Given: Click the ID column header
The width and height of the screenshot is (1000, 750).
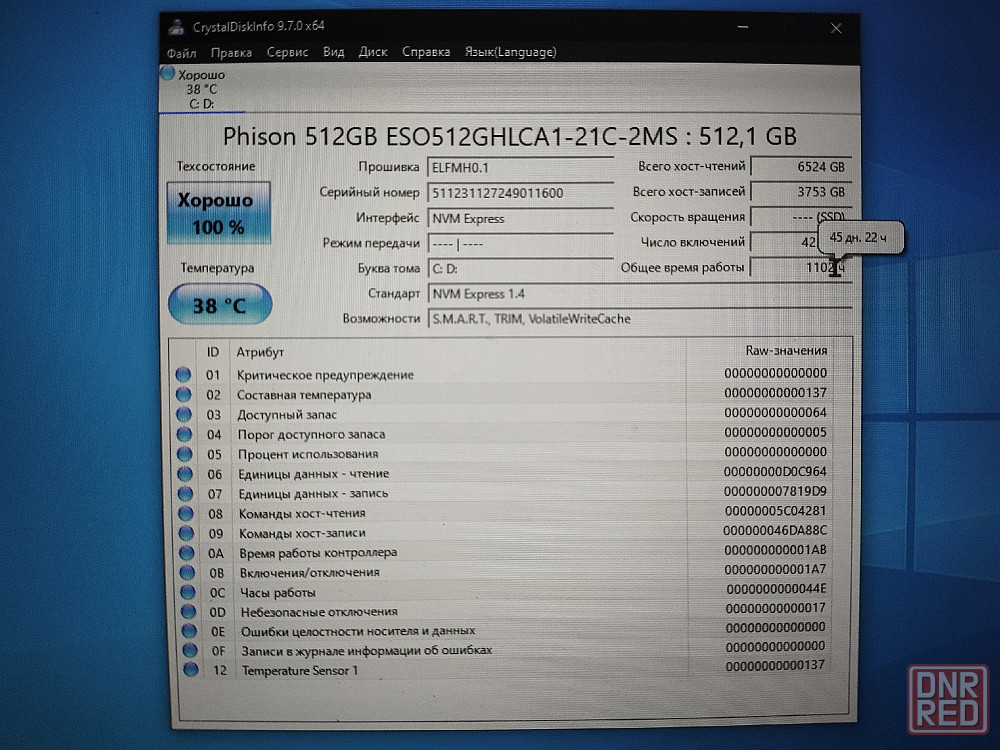Looking at the screenshot, I should tap(212, 352).
